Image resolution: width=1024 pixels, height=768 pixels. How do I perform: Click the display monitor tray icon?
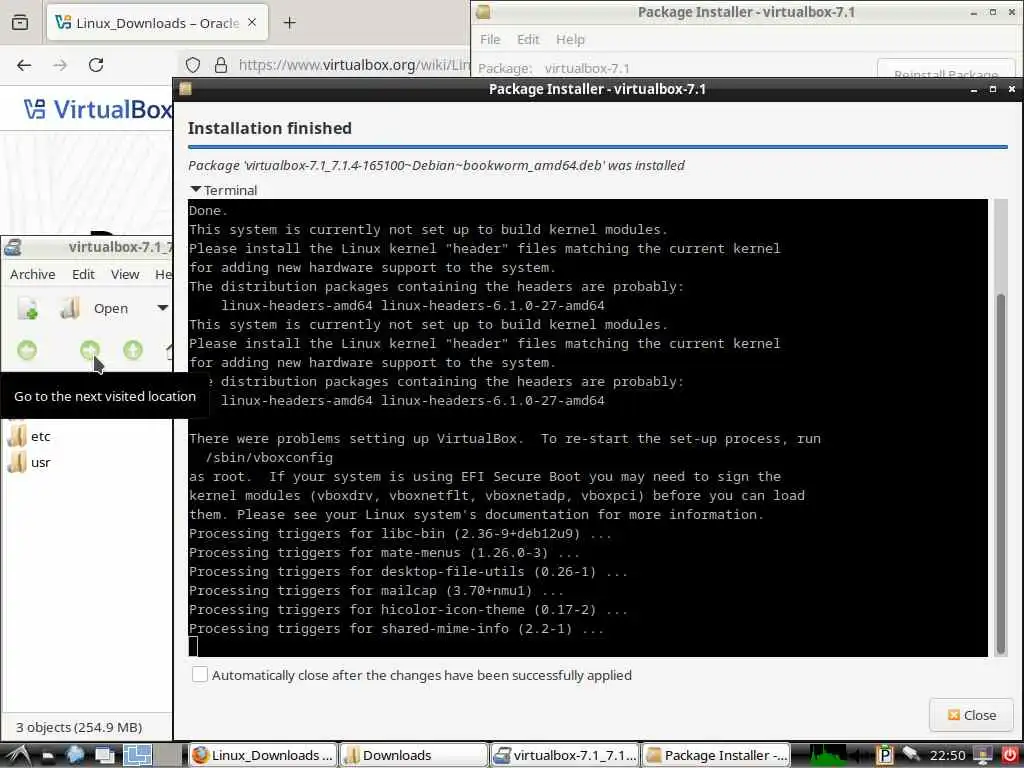[982, 755]
